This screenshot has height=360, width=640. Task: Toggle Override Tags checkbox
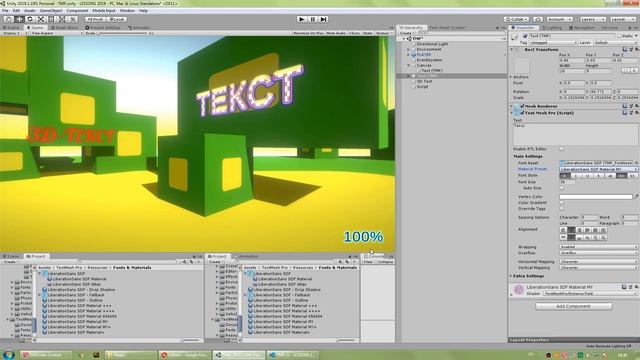[562, 209]
